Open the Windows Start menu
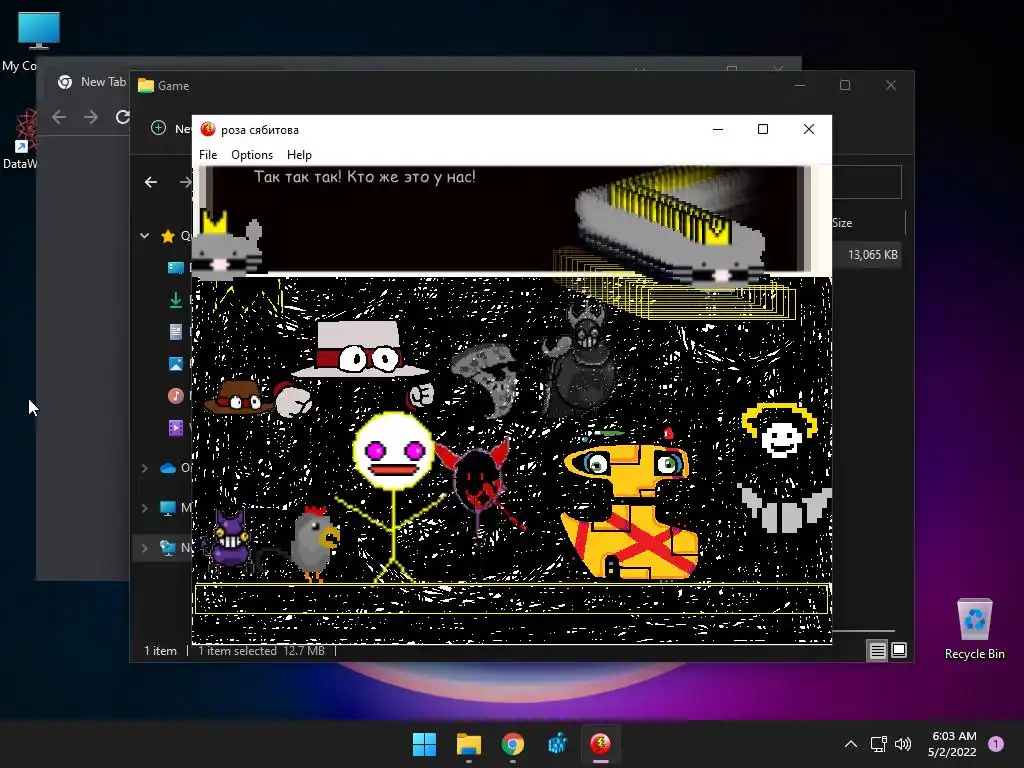The width and height of the screenshot is (1024, 768). [424, 744]
